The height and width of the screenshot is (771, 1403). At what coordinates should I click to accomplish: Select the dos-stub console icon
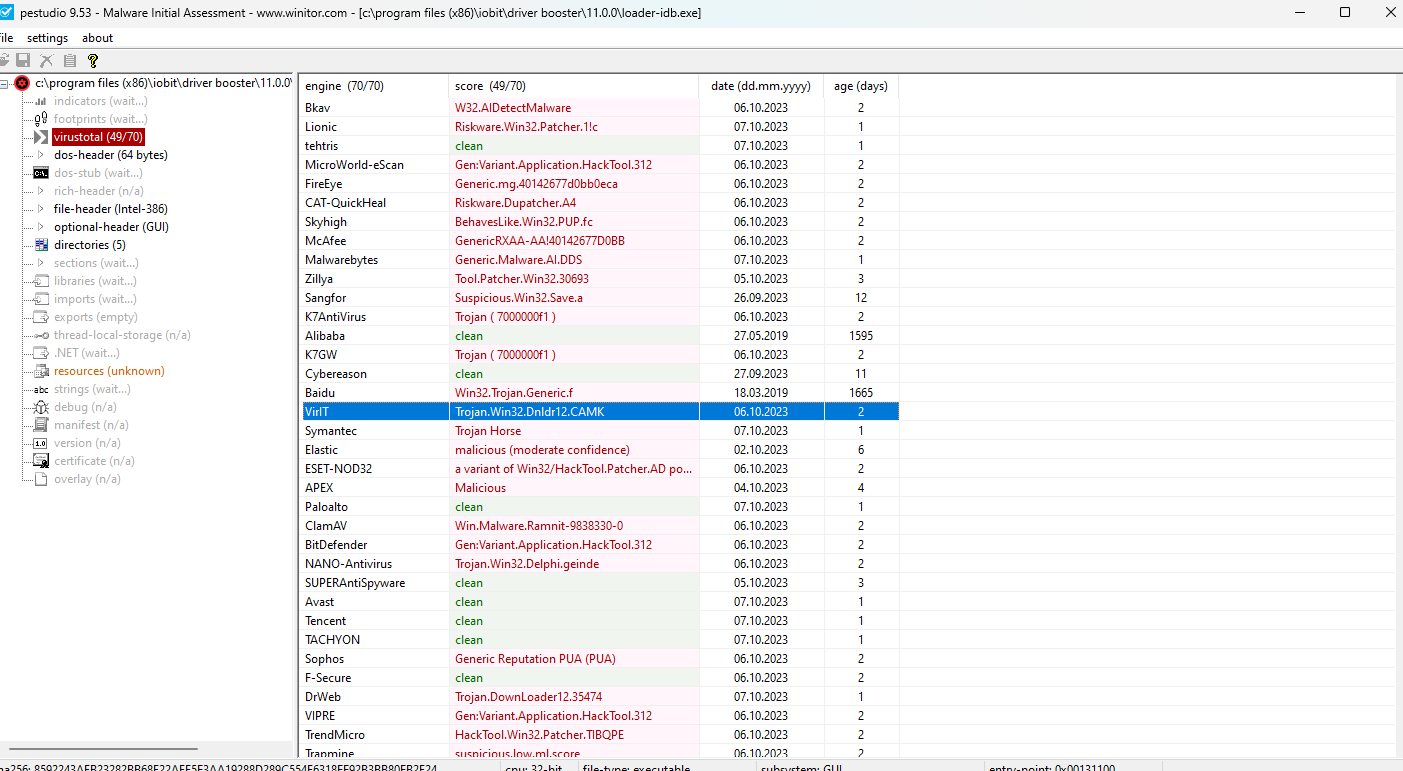pos(41,173)
